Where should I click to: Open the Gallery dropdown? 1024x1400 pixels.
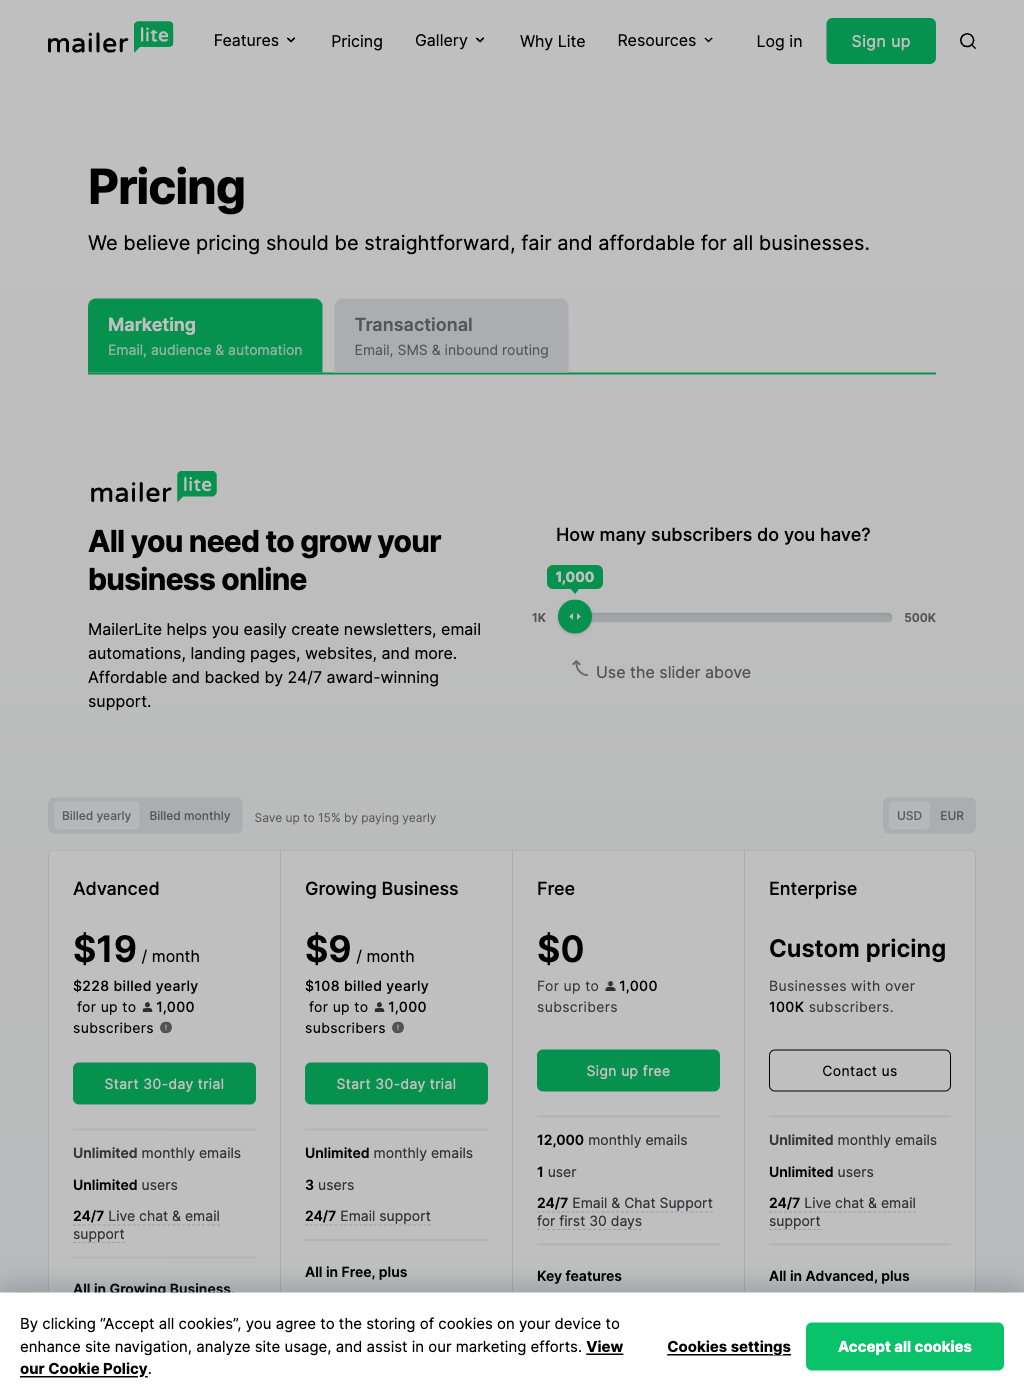point(450,41)
